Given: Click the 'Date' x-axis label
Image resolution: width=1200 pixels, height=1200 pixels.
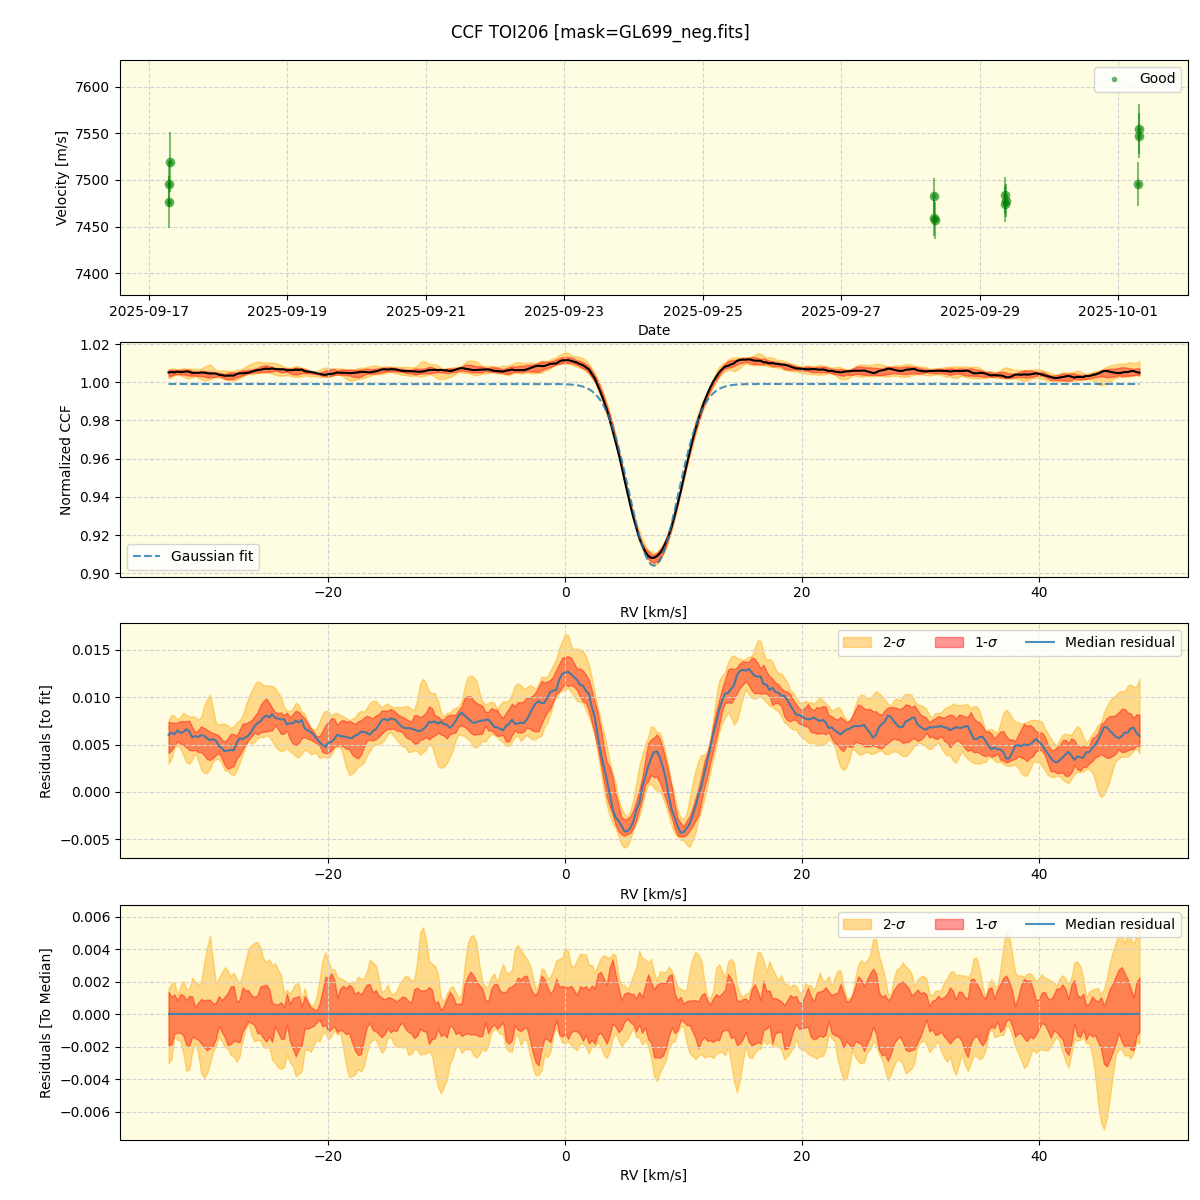Looking at the screenshot, I should click(654, 330).
